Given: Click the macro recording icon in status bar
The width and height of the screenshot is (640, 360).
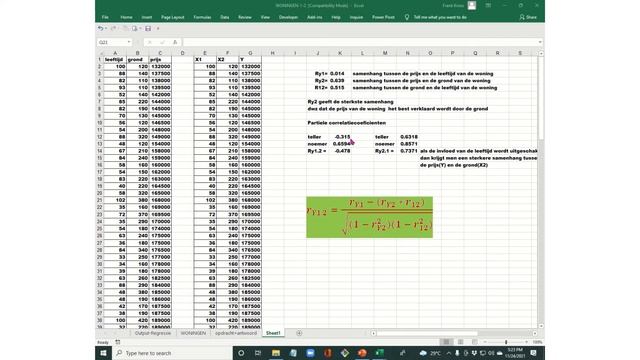Looking at the screenshot, I should (118, 342).
